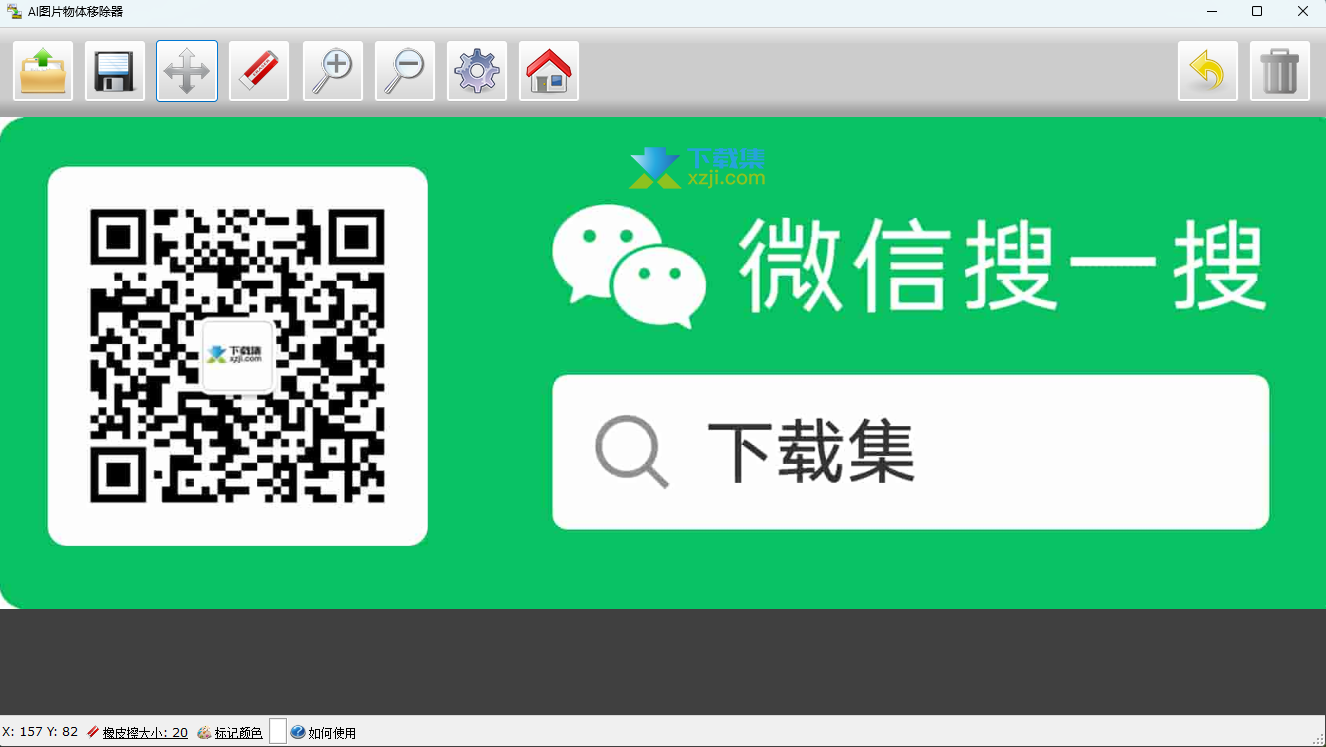Click the app icon in title bar
Image resolution: width=1326 pixels, height=747 pixels.
14,12
